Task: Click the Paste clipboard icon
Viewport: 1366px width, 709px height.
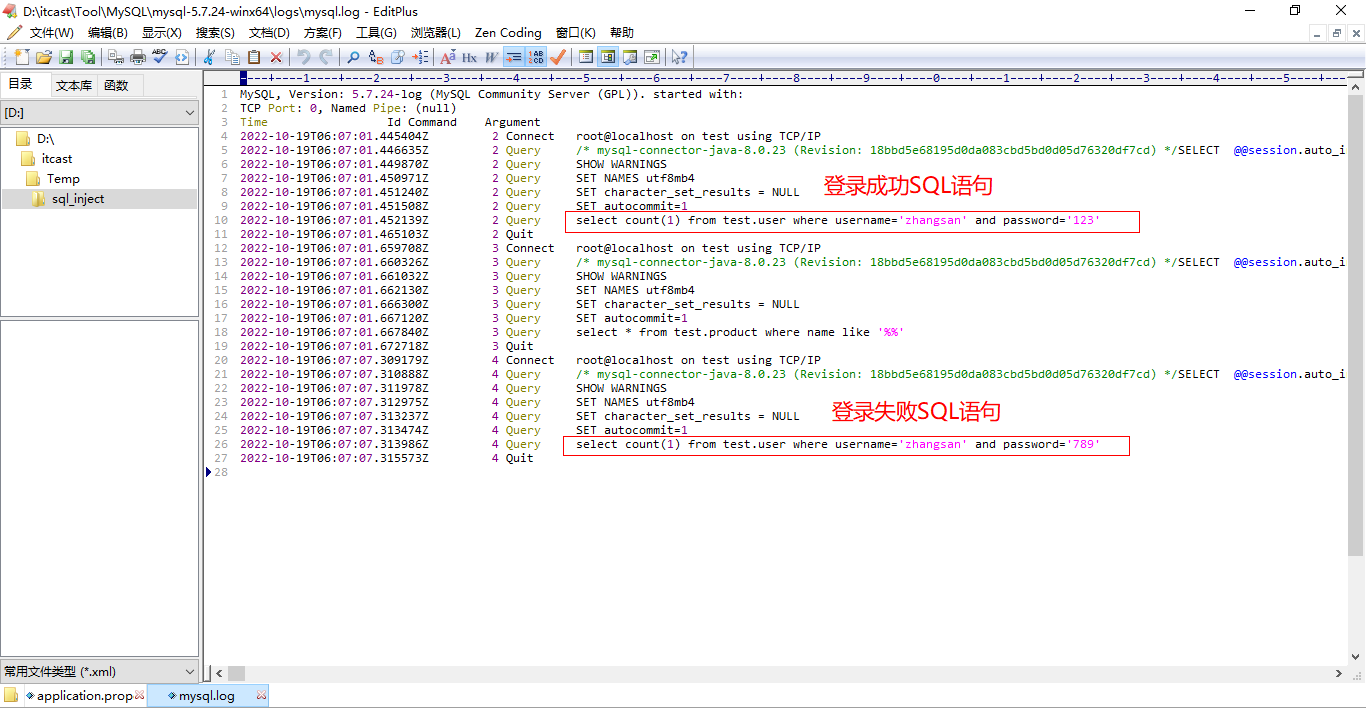Action: click(254, 57)
